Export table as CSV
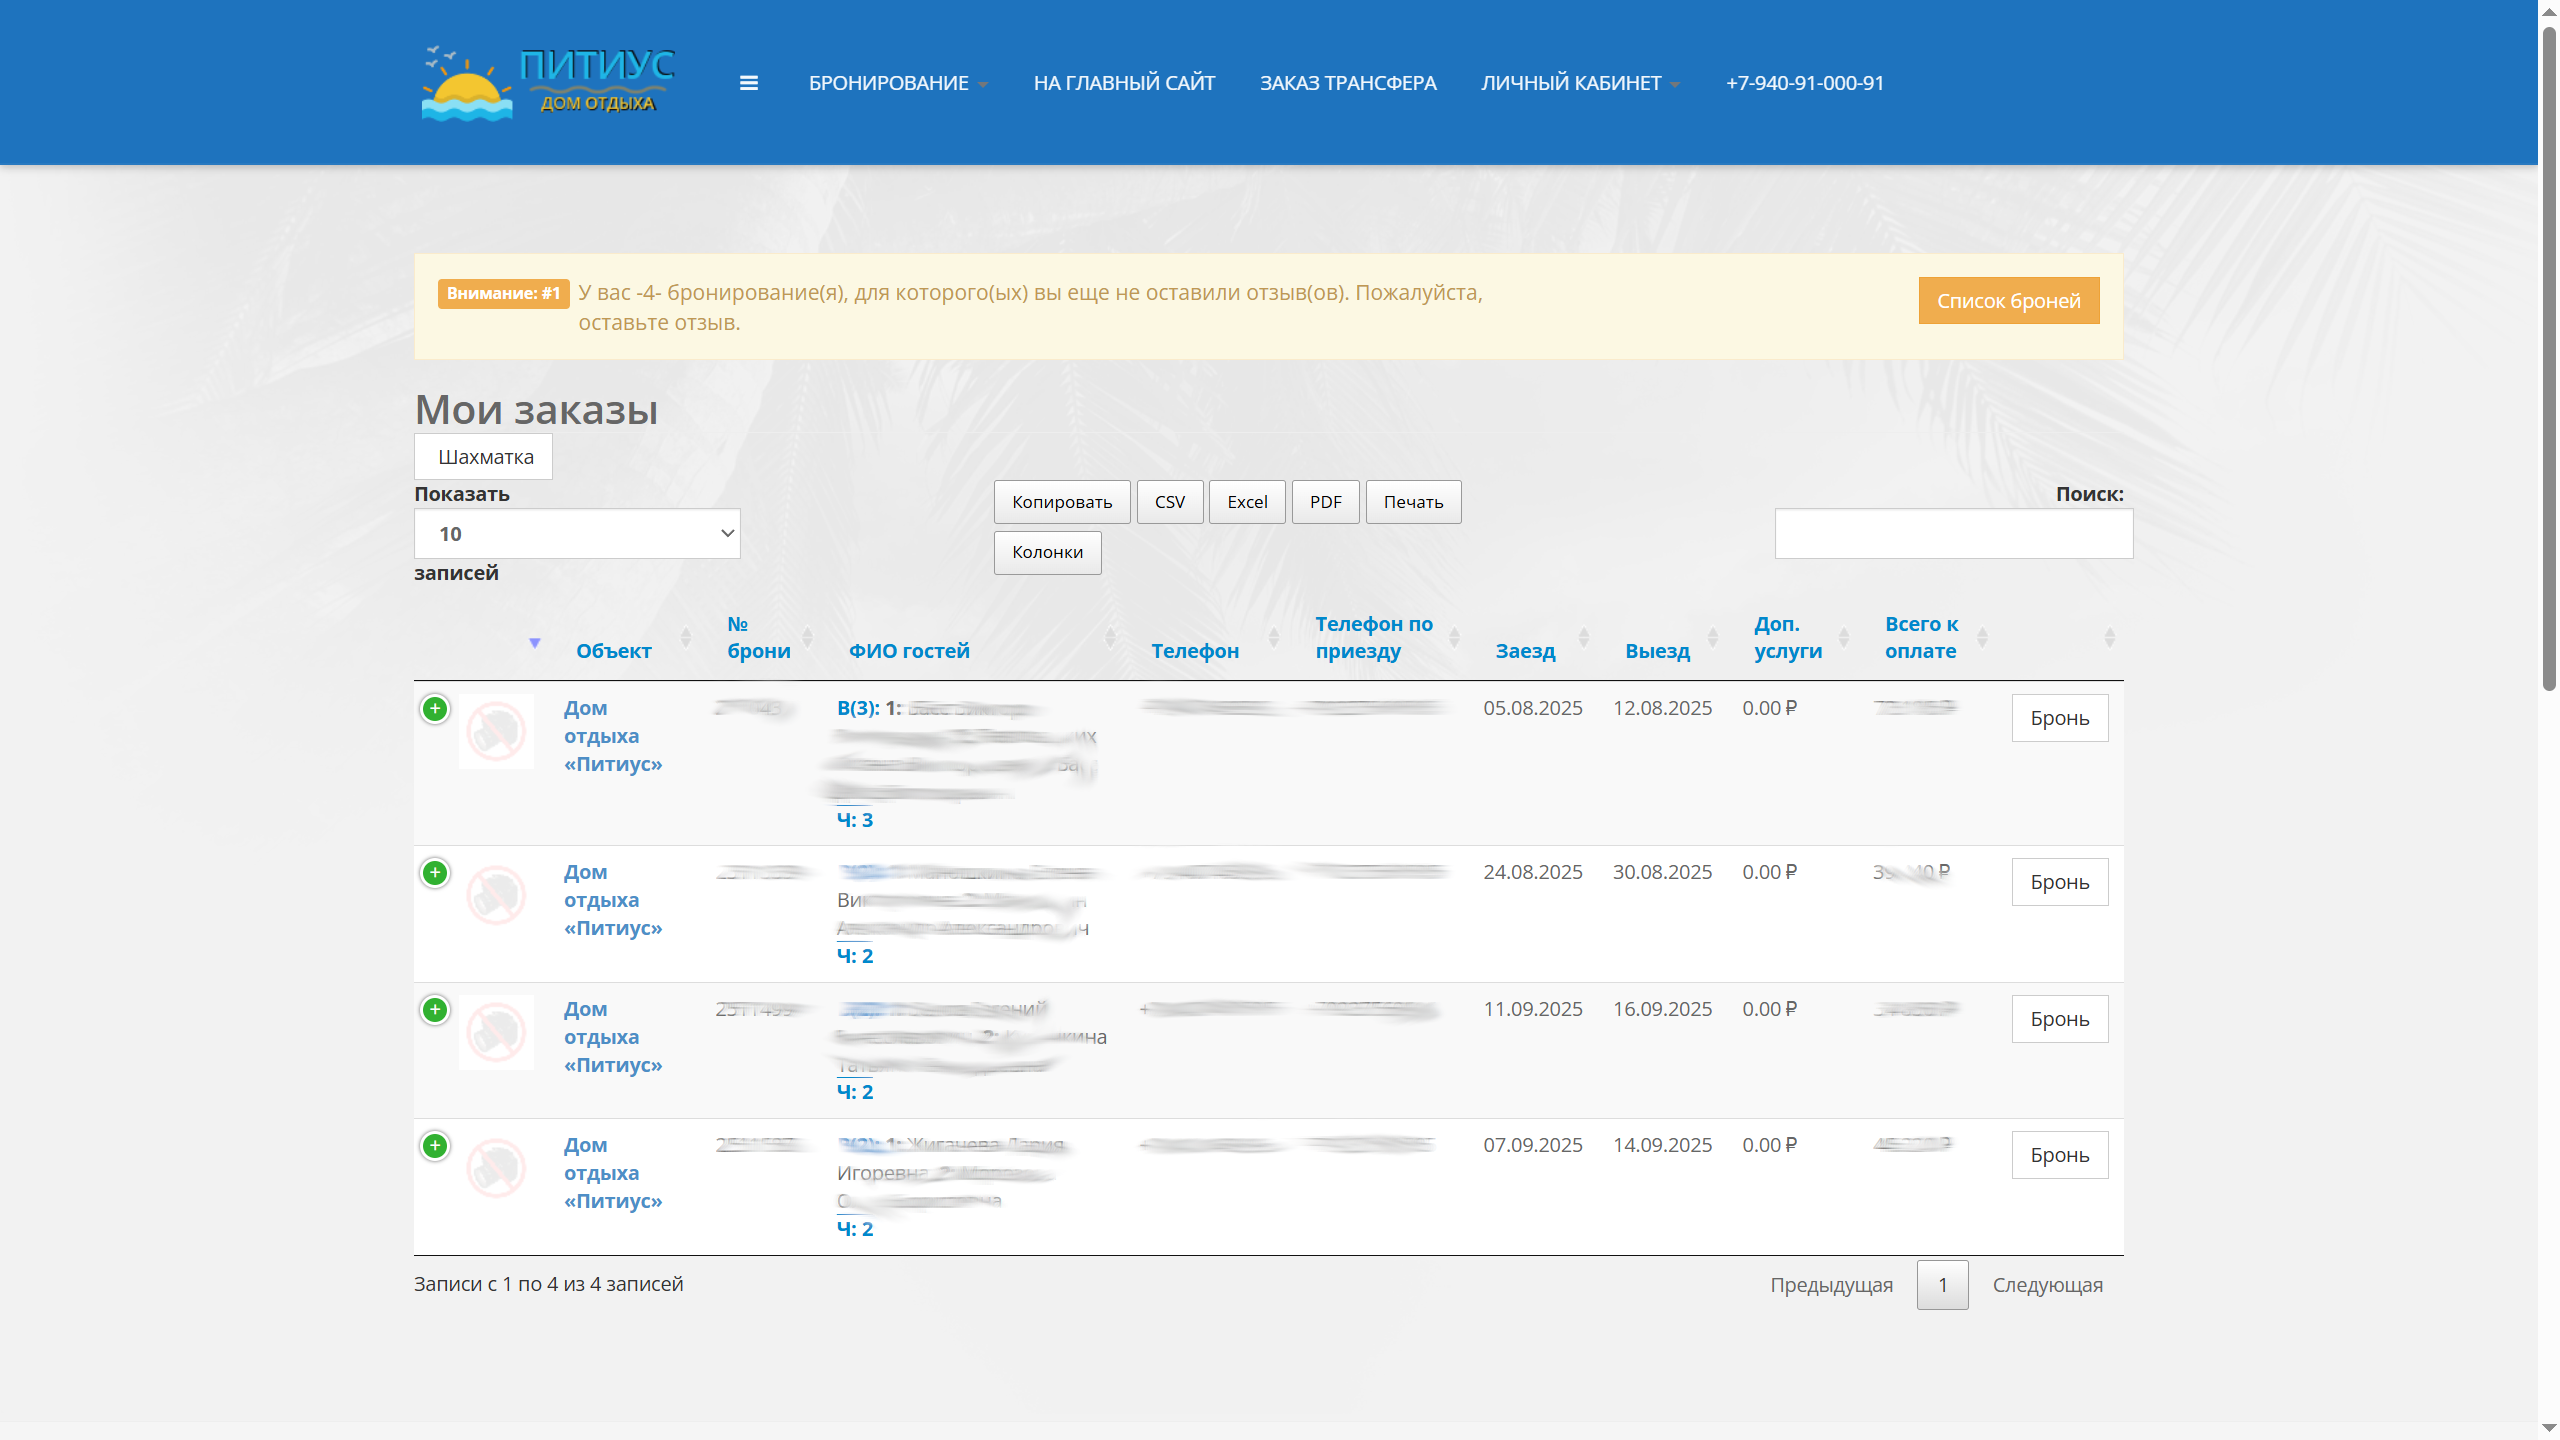The width and height of the screenshot is (2560, 1440). pos(1170,502)
